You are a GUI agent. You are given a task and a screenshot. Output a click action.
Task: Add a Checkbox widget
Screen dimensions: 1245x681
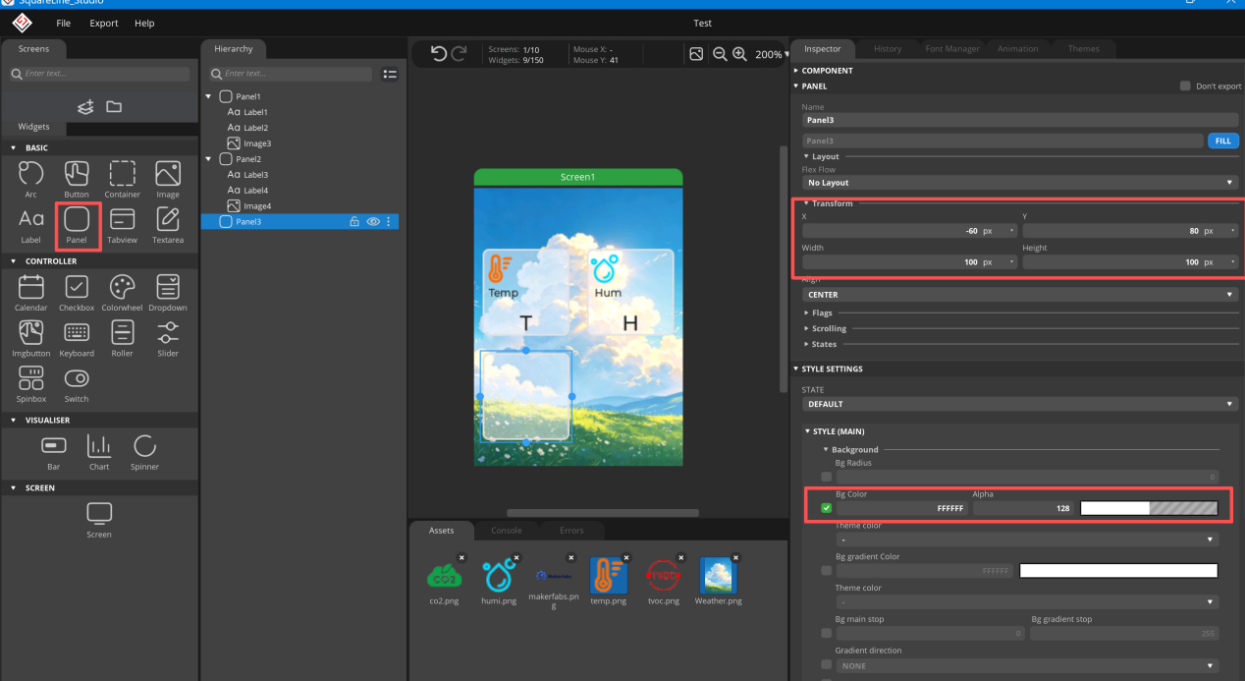click(77, 293)
